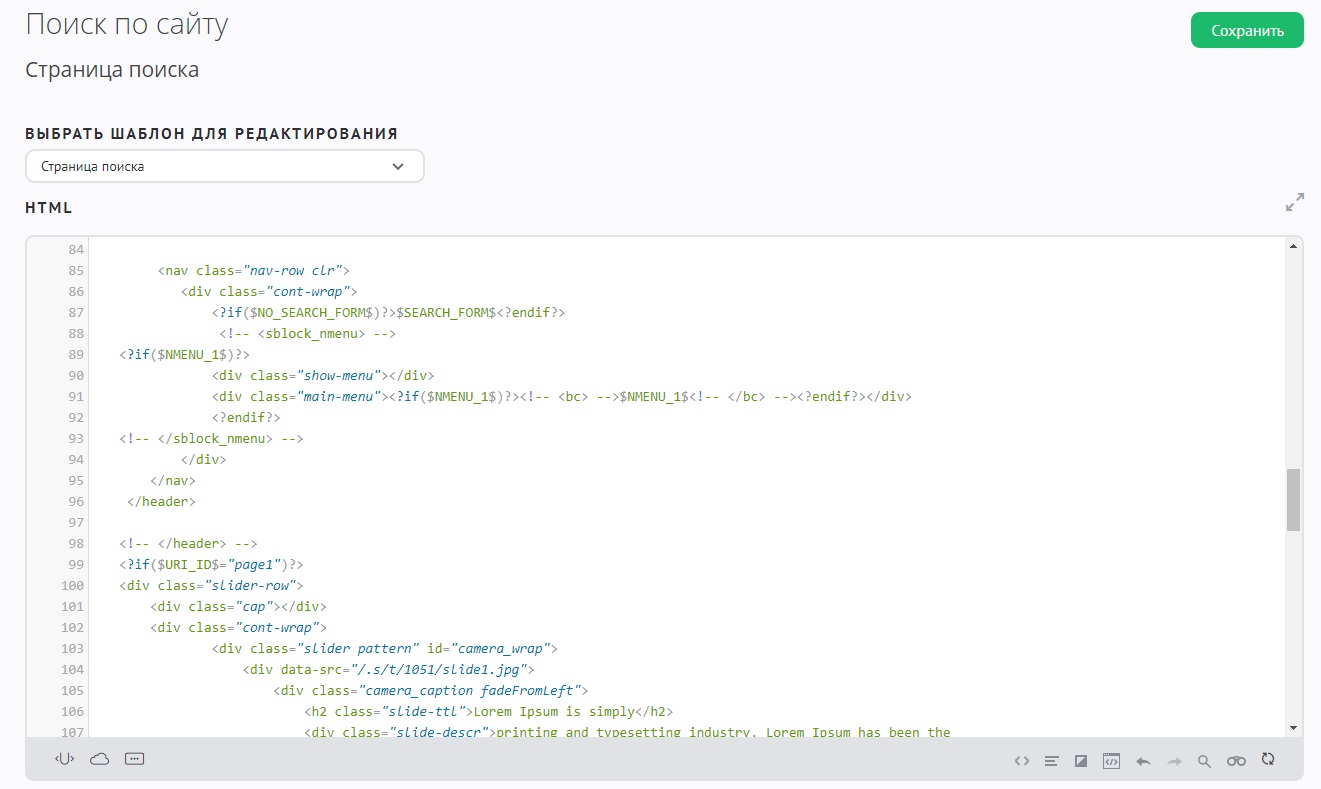Screen dimensions: 1321x789
Task: Click the magnifier search icon in editor
Action: 1205,761
